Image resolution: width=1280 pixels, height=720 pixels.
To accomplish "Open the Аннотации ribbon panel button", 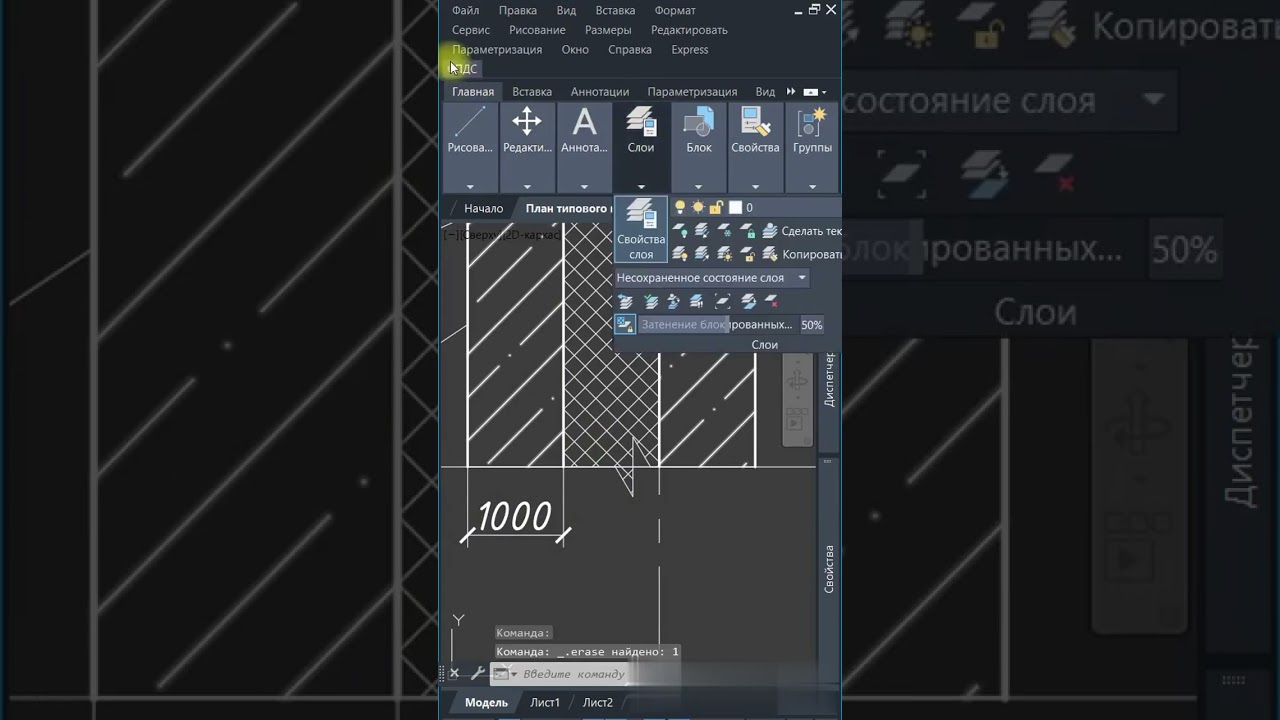I will [584, 147].
